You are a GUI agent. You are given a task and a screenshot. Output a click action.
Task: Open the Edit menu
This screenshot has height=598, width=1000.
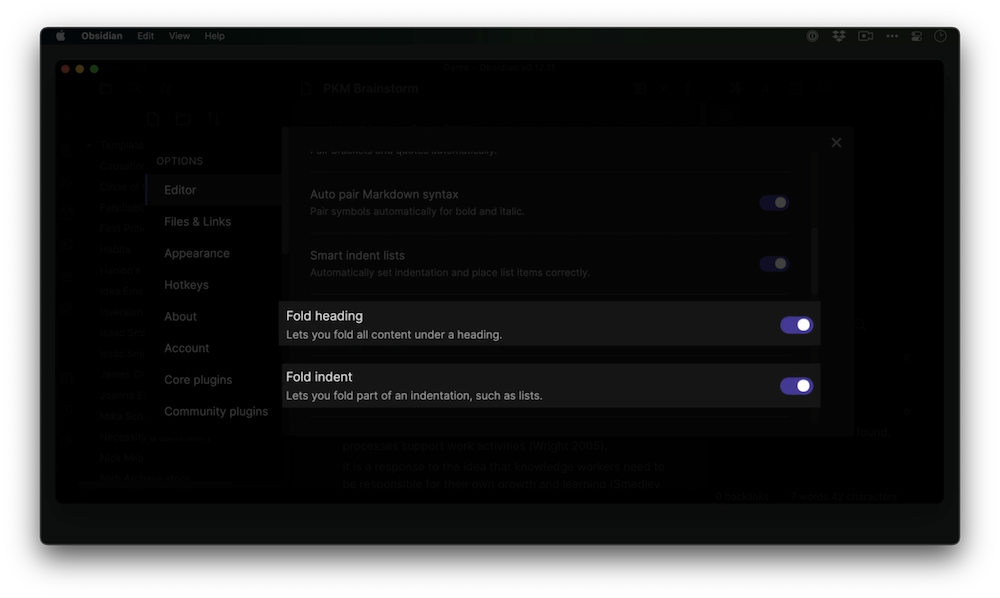coord(145,36)
